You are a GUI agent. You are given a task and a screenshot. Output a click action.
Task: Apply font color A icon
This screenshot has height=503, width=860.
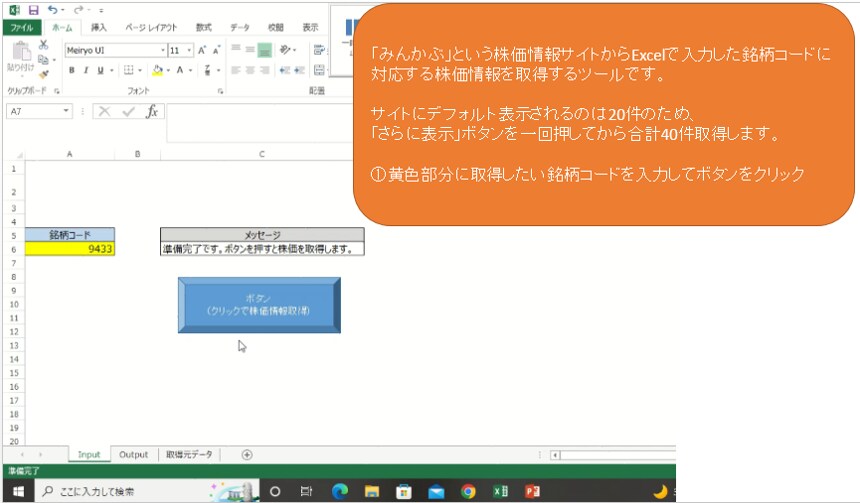179,70
